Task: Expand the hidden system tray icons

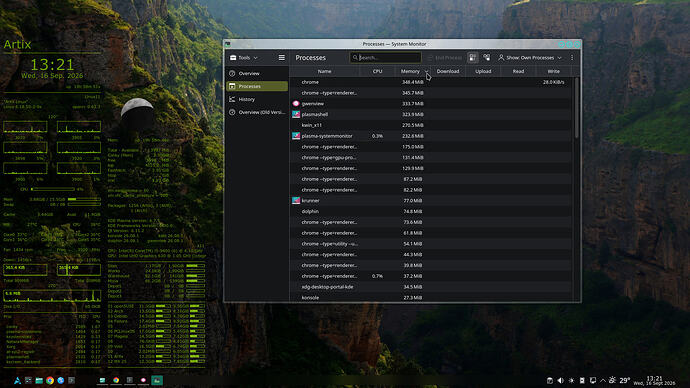Action: point(603,381)
